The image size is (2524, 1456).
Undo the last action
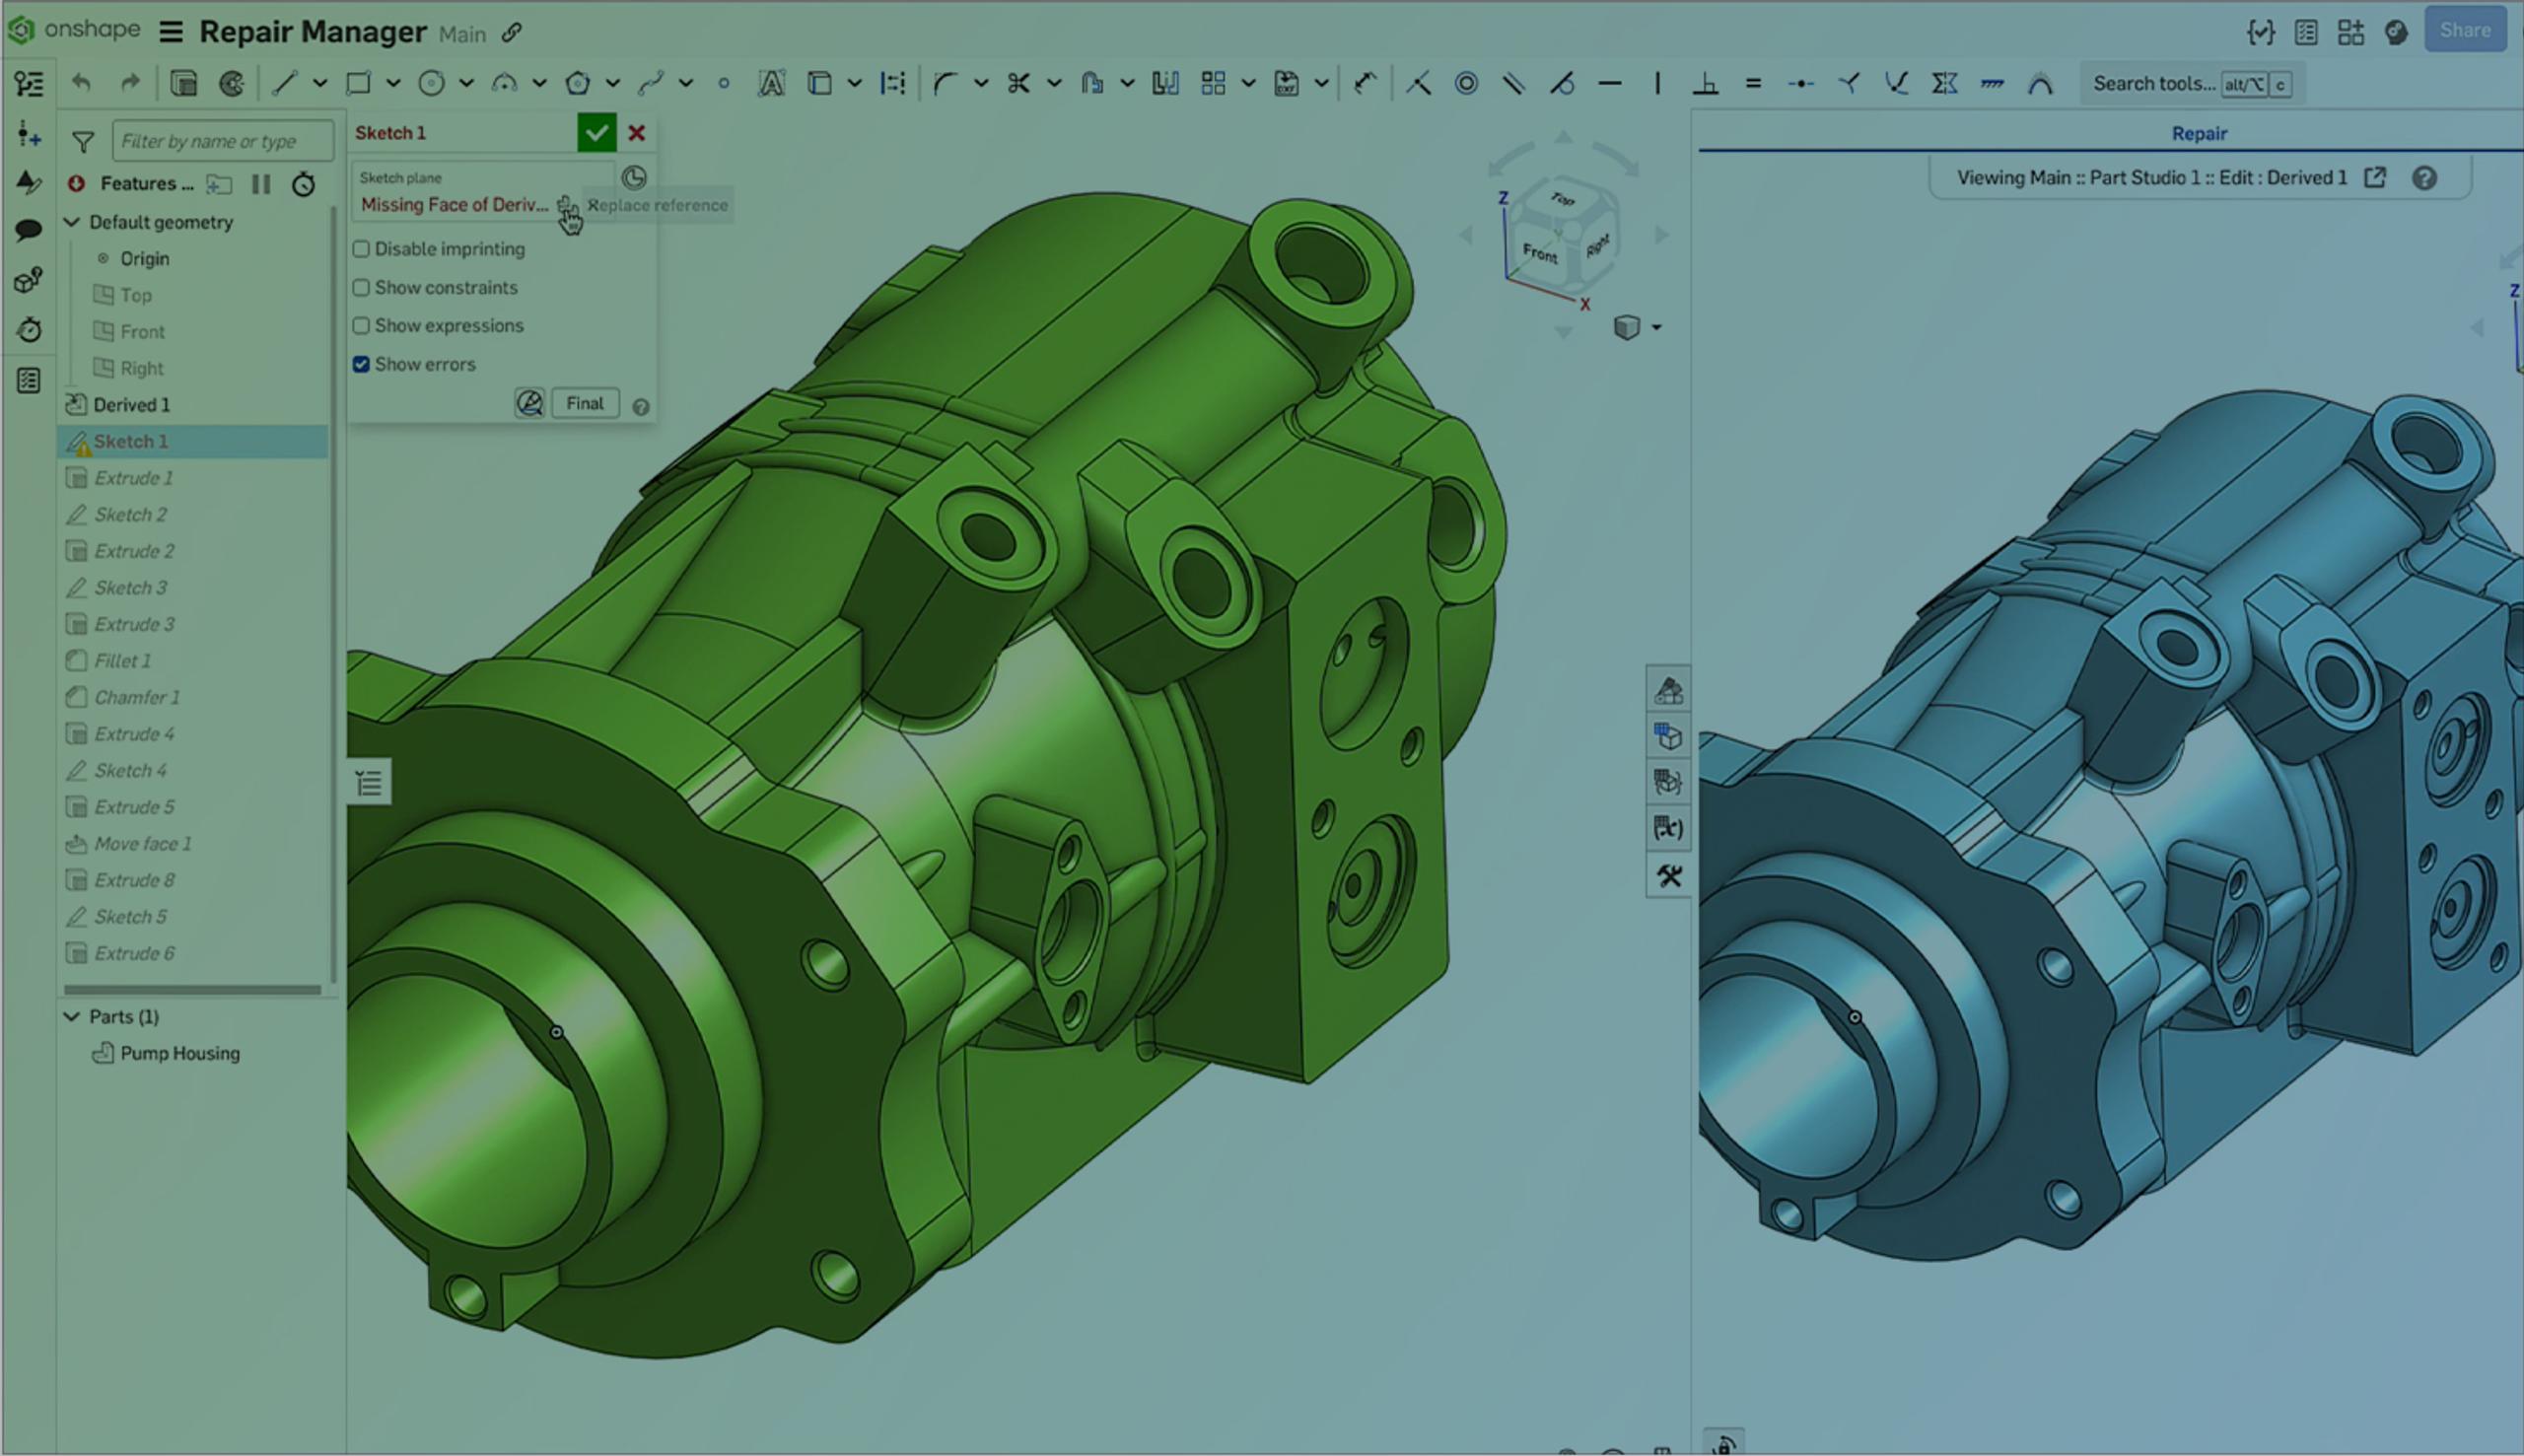click(82, 83)
